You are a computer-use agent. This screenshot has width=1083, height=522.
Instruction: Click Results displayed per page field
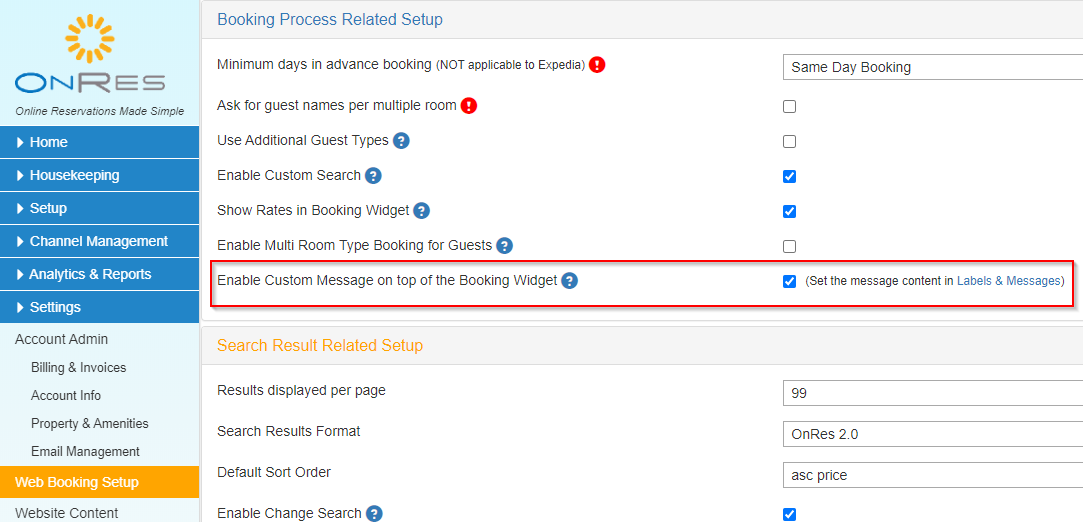pyautogui.click(x=932, y=394)
